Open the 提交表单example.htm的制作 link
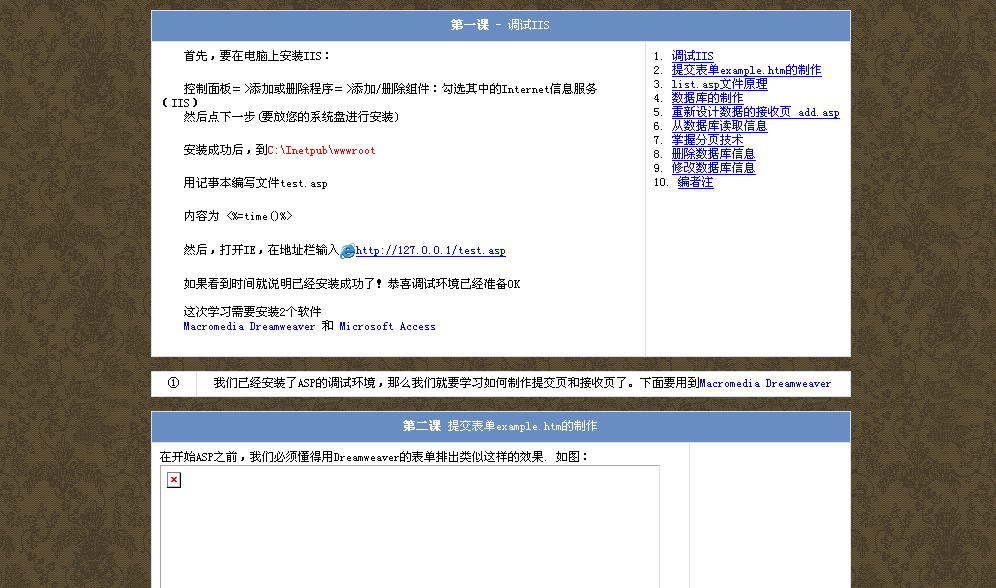The image size is (996, 588). pyautogui.click(x=746, y=70)
